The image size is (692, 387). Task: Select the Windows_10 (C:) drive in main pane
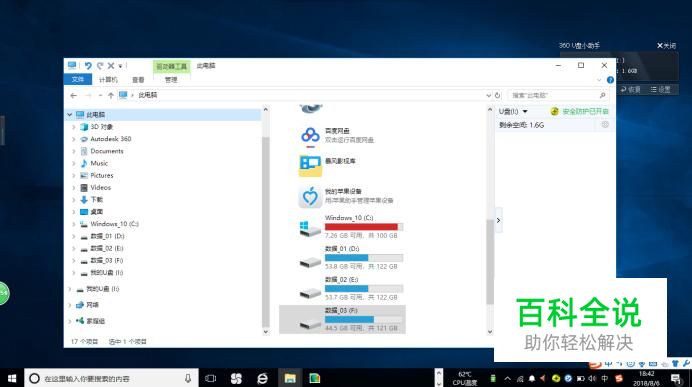351,227
